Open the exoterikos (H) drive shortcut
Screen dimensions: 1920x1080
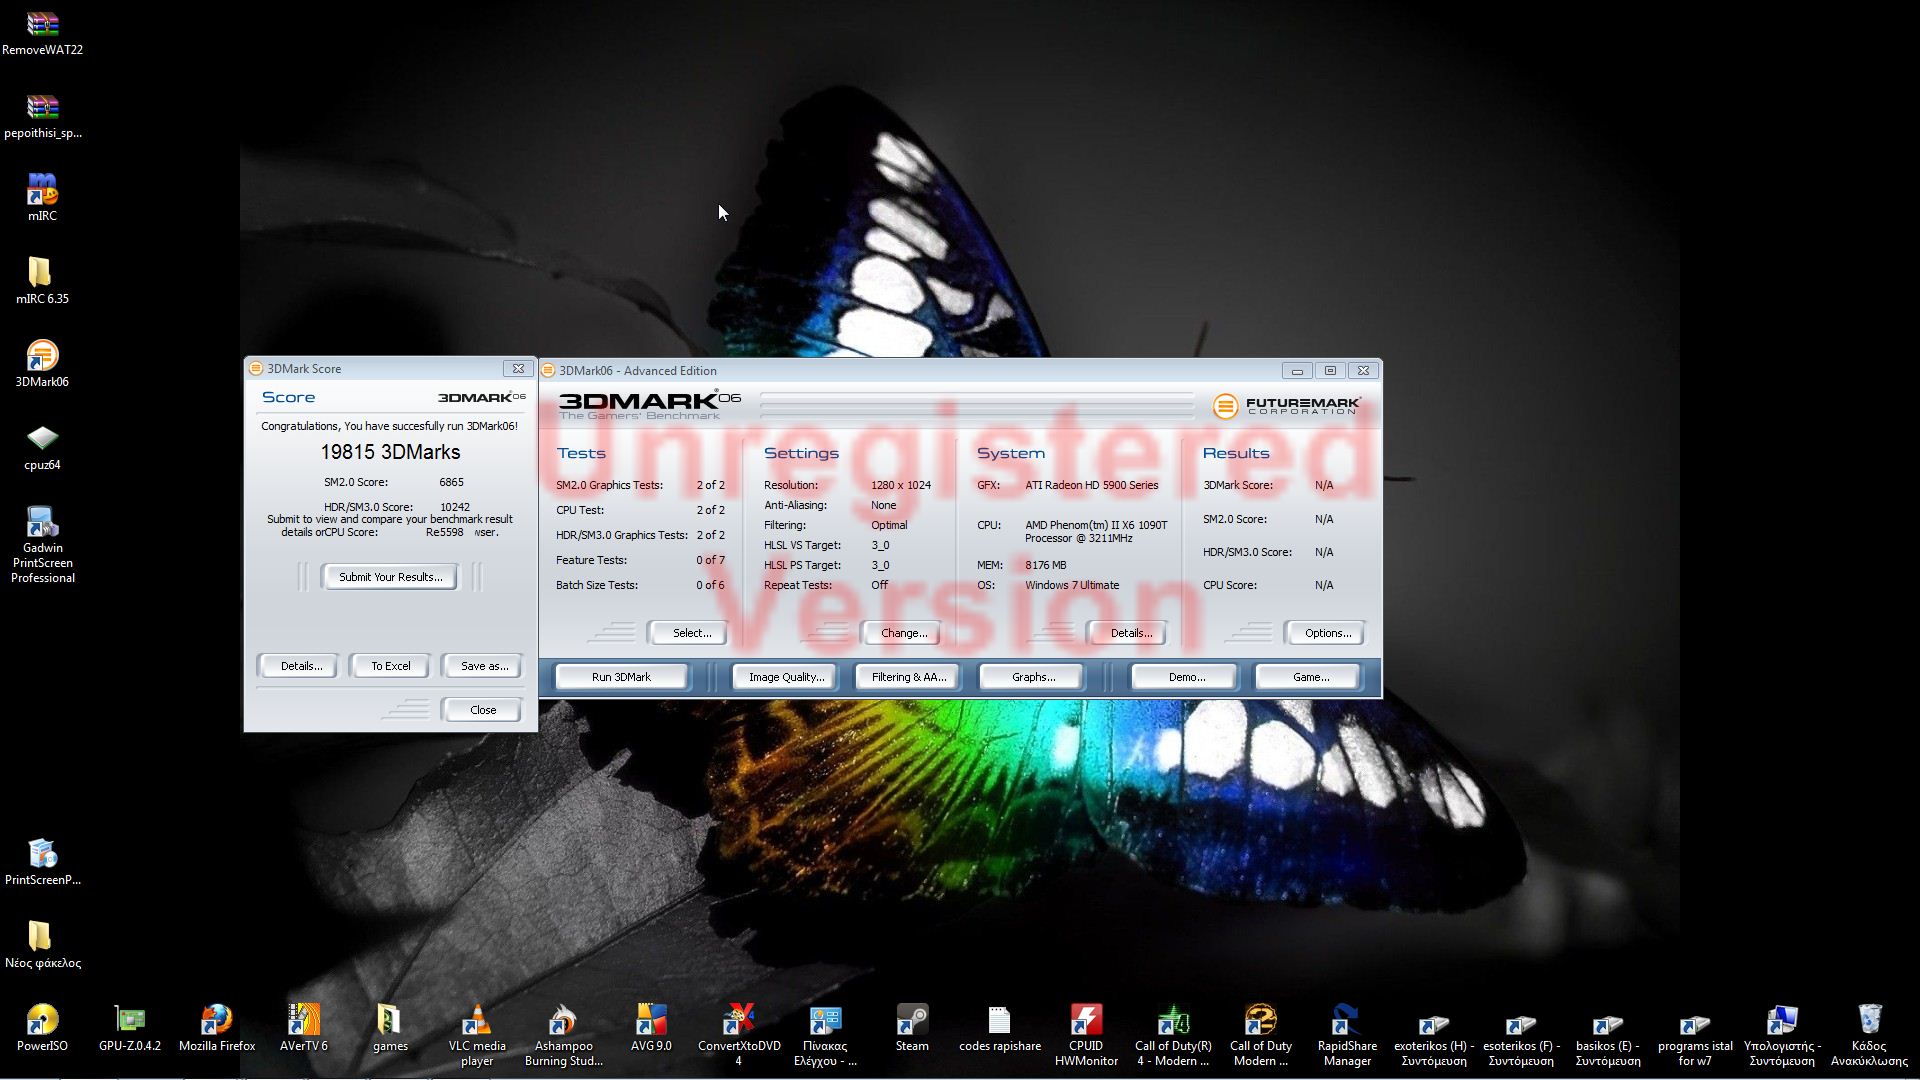[1434, 1024]
